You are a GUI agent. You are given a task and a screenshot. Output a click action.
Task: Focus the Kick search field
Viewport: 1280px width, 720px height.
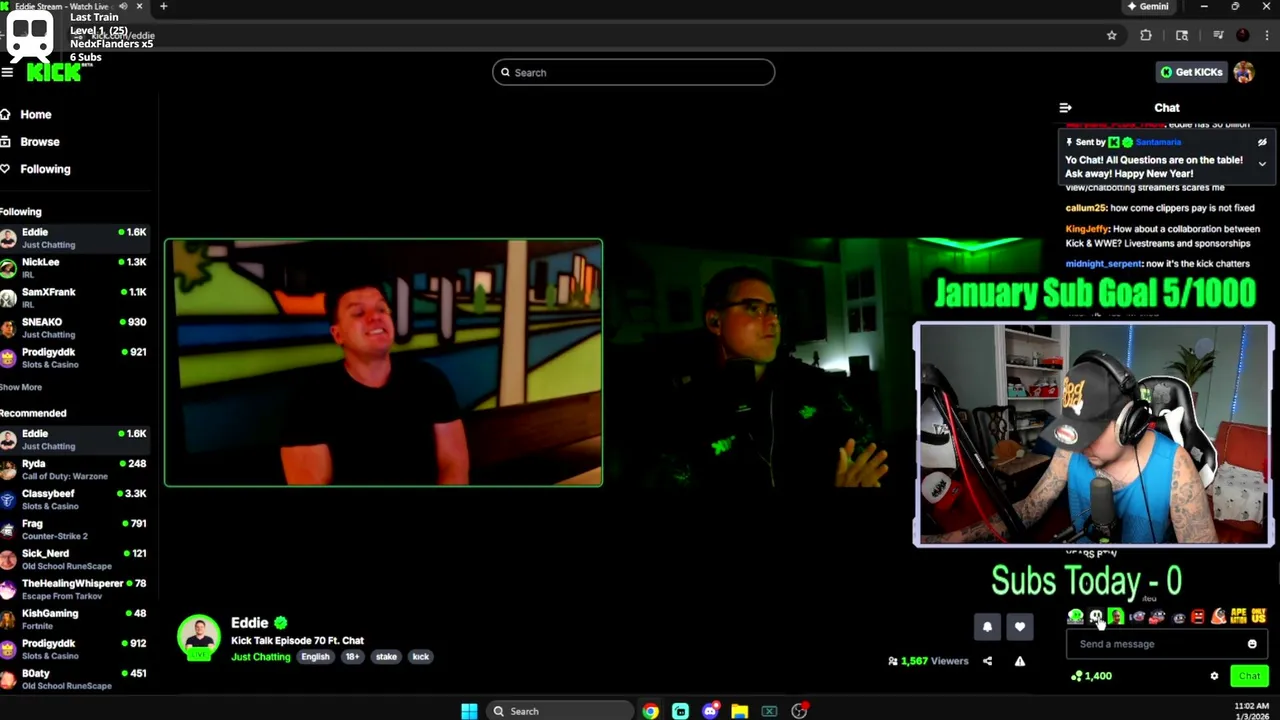tap(633, 72)
